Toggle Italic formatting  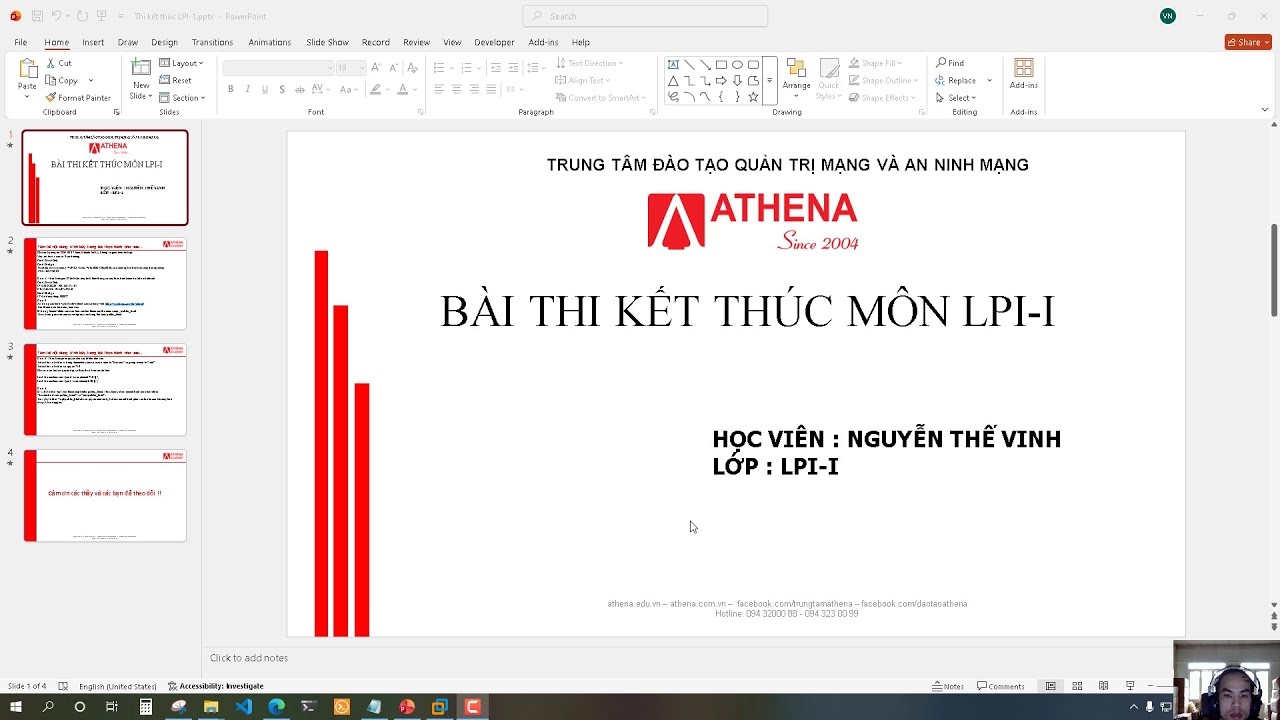coord(247,89)
